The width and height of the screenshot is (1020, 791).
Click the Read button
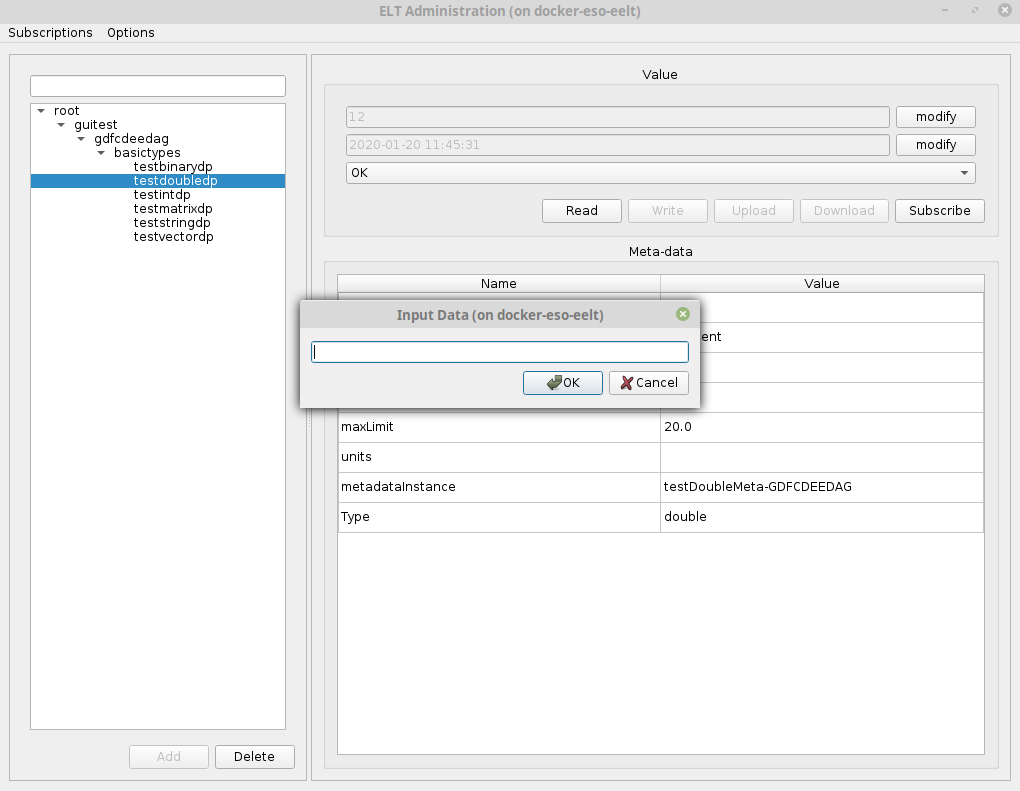click(581, 211)
